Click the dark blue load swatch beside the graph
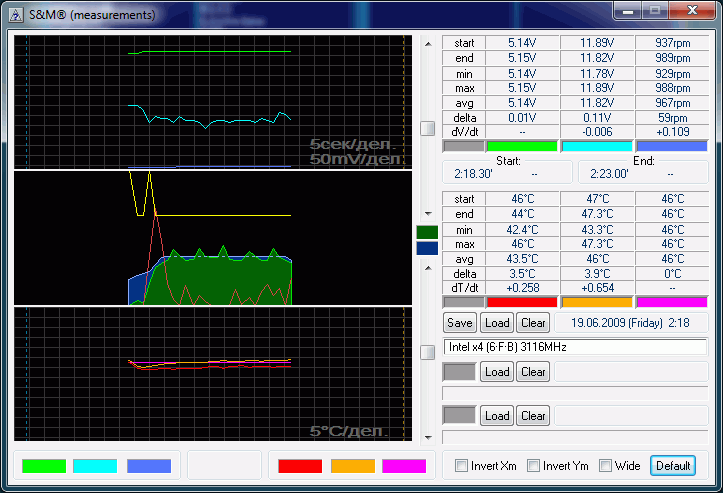The height and width of the screenshot is (493, 723). (x=427, y=248)
